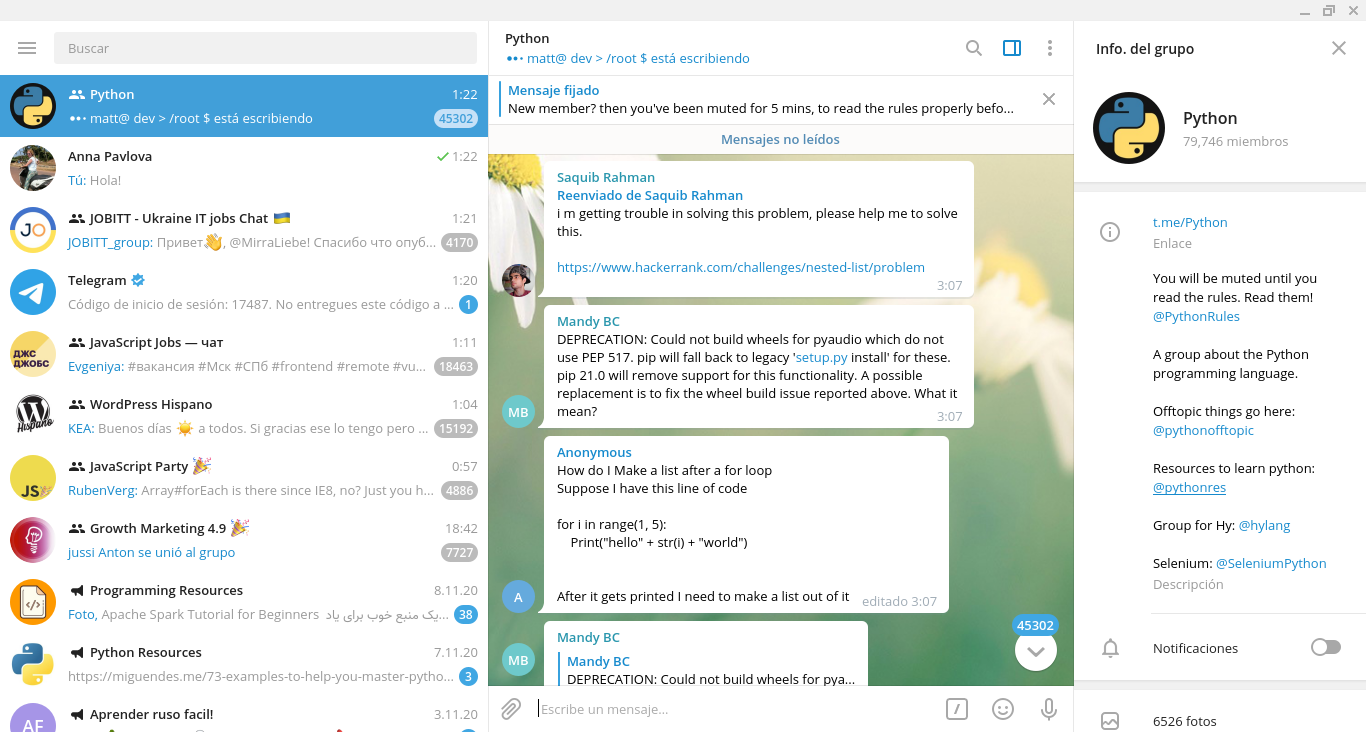
Task: Maximize the window from the title bar
Action: click(x=1328, y=10)
